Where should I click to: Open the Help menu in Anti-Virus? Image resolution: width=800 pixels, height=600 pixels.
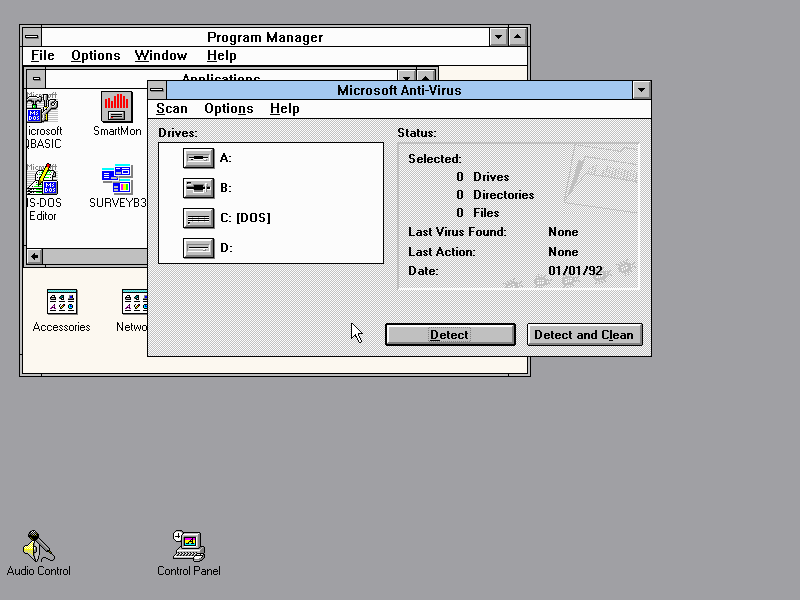[285, 109]
